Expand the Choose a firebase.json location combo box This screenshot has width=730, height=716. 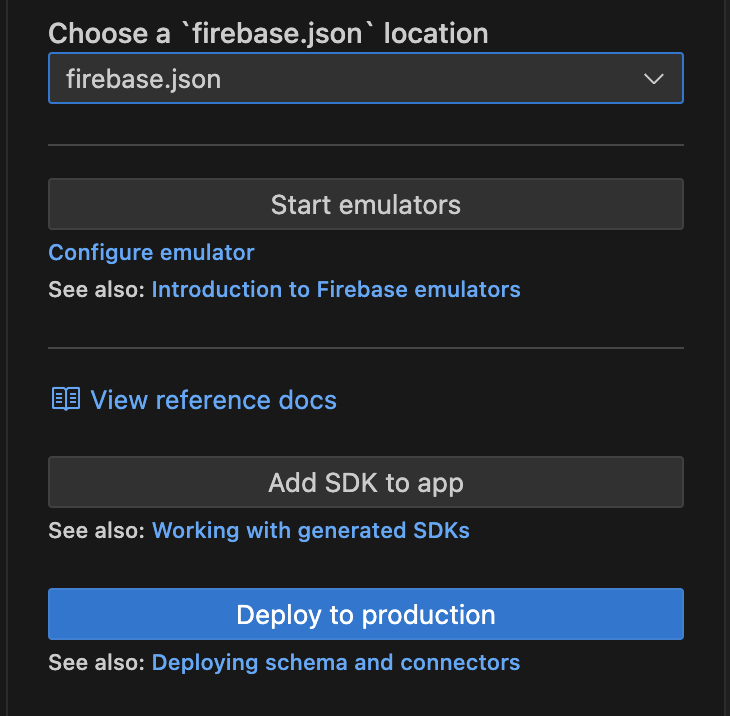[366, 78]
